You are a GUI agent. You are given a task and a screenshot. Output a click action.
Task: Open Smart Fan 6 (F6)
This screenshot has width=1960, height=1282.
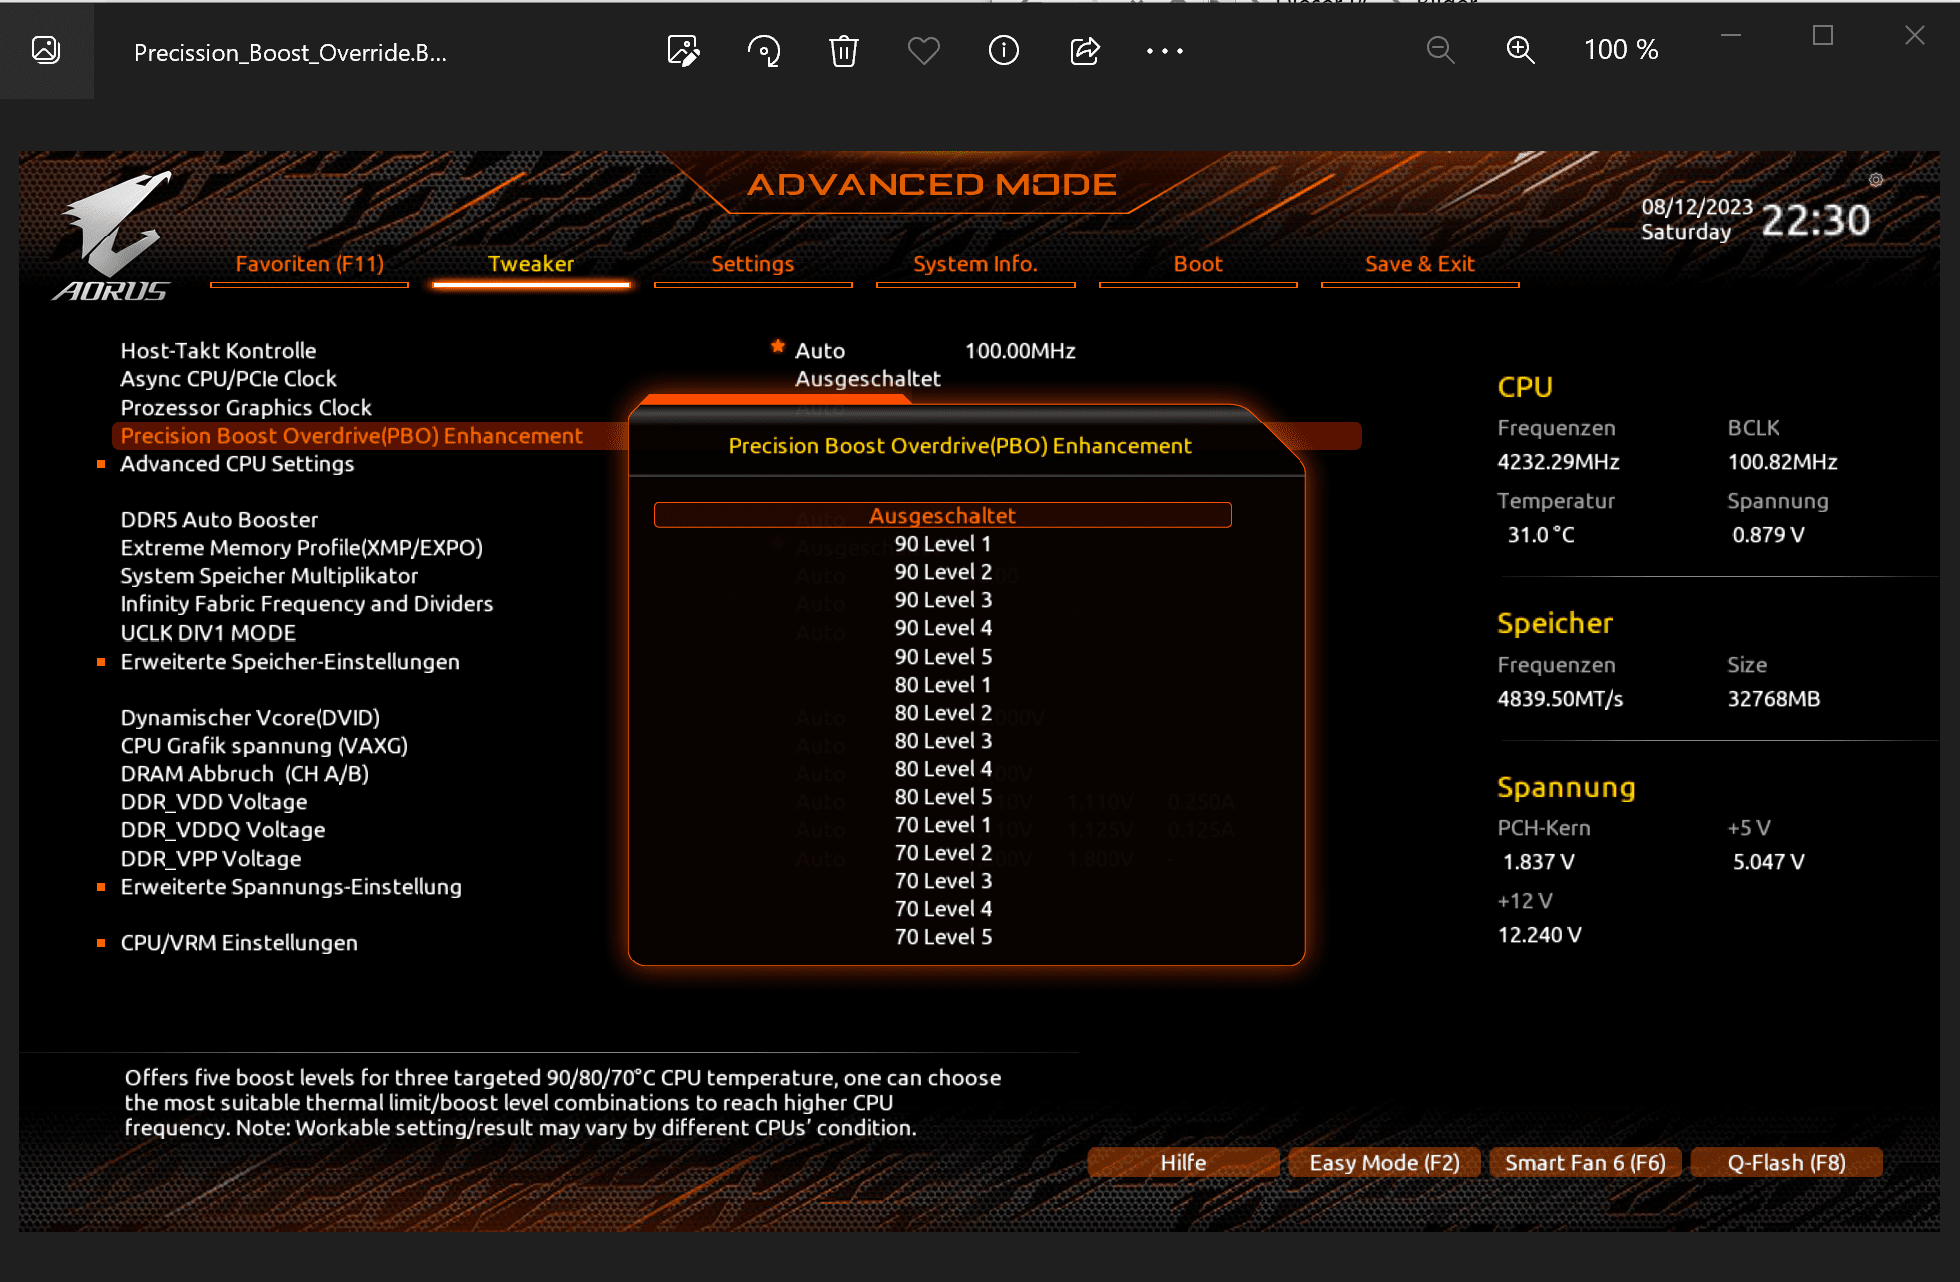[x=1586, y=1163]
